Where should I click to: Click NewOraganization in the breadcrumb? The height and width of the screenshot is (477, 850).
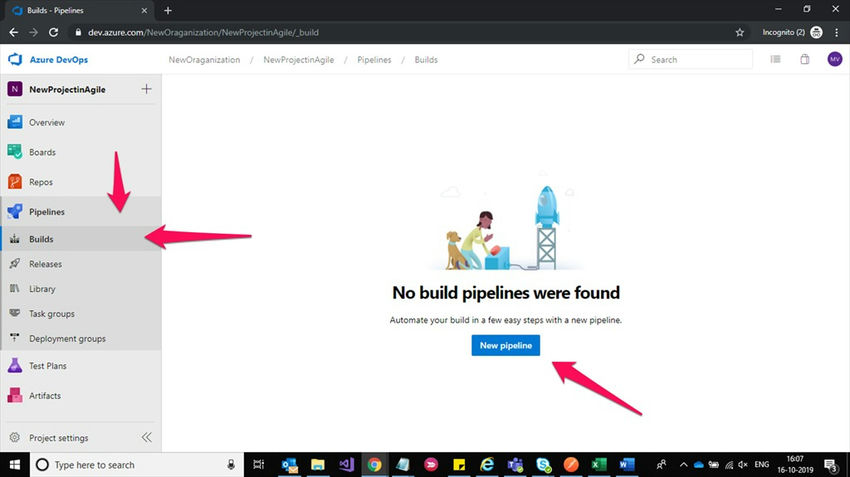(204, 60)
